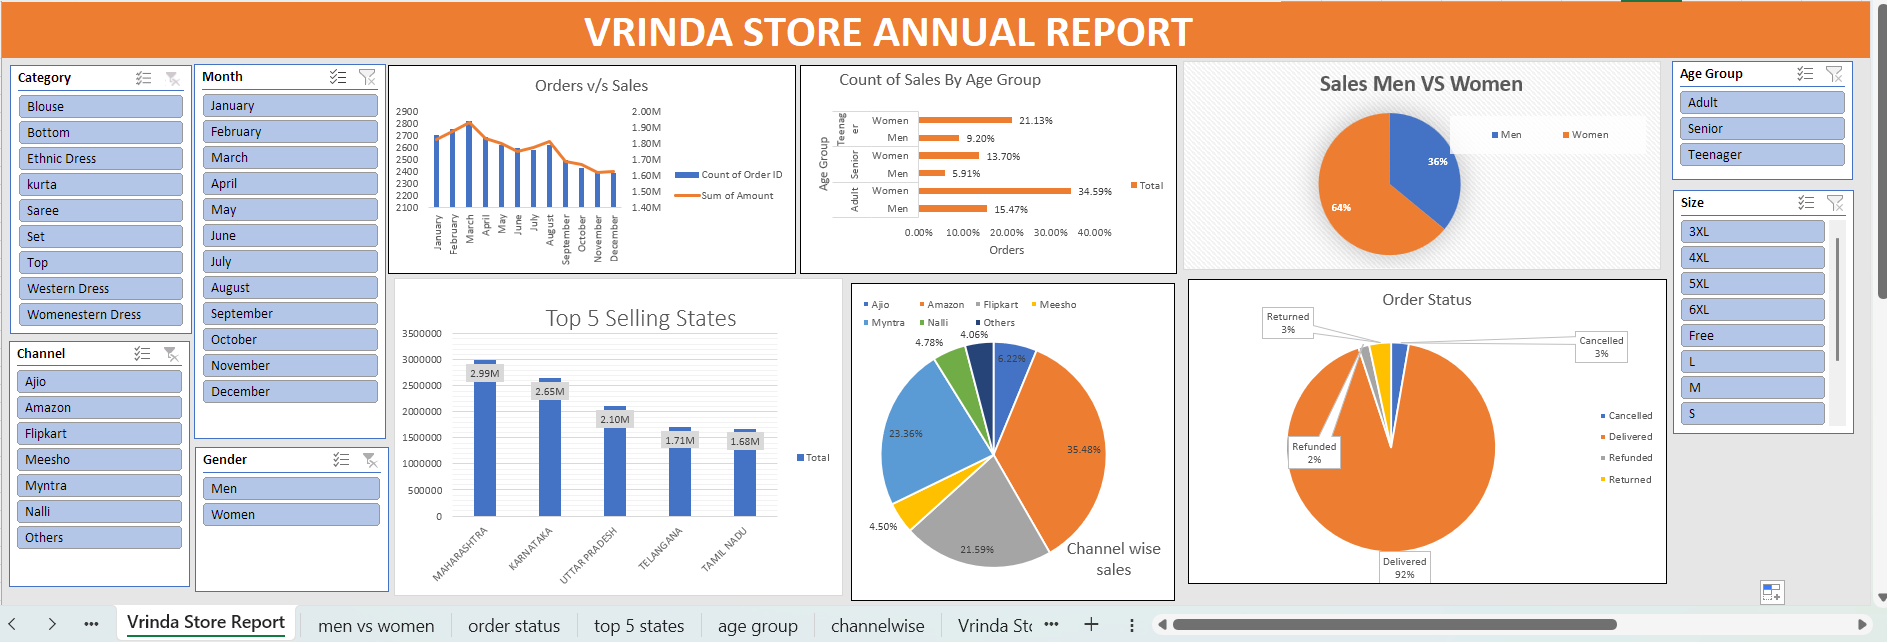Filter by Western Dress category
The width and height of the screenshot is (1887, 642).
coord(100,289)
